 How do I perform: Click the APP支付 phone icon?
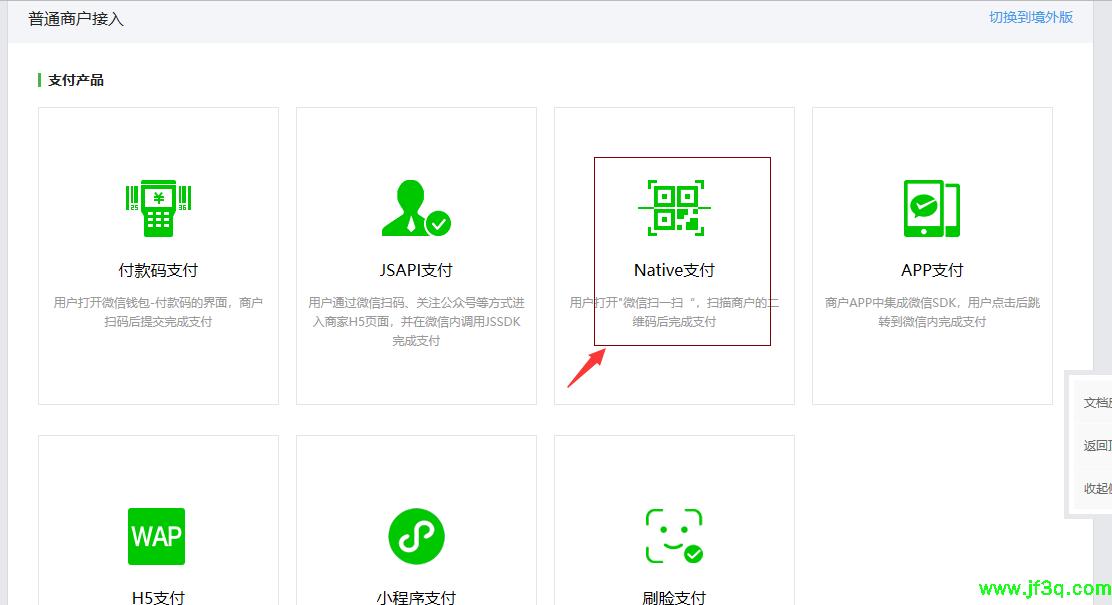pyautogui.click(x=931, y=209)
